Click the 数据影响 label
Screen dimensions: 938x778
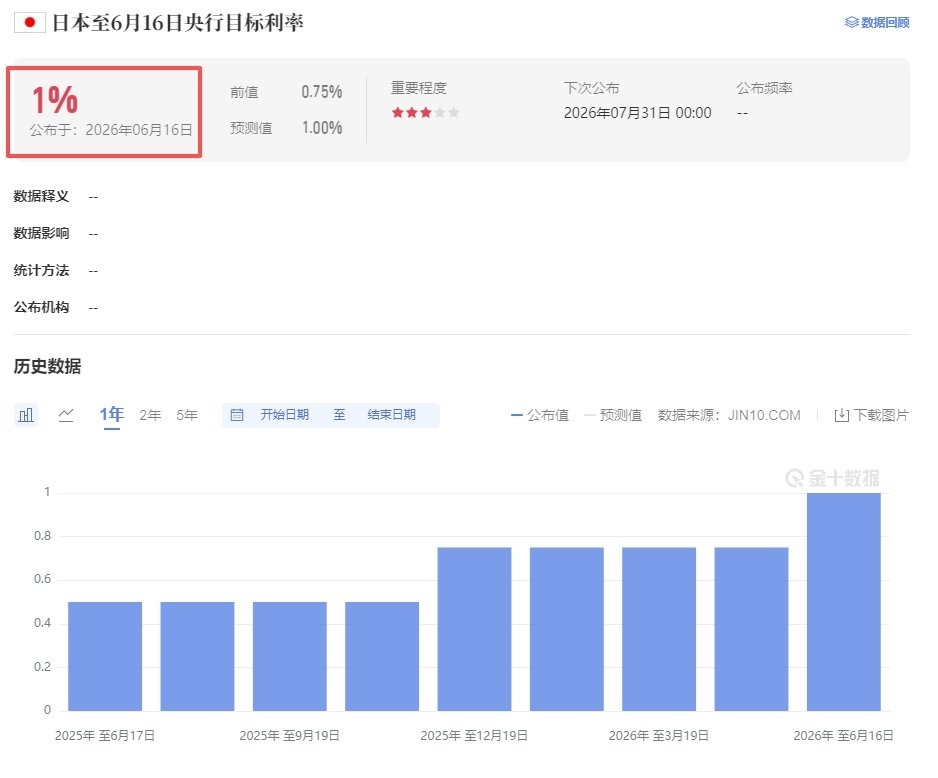click(41, 233)
